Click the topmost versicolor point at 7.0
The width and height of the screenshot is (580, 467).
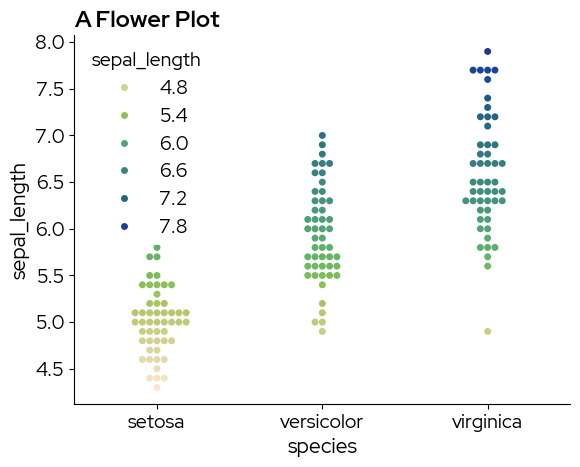point(322,135)
